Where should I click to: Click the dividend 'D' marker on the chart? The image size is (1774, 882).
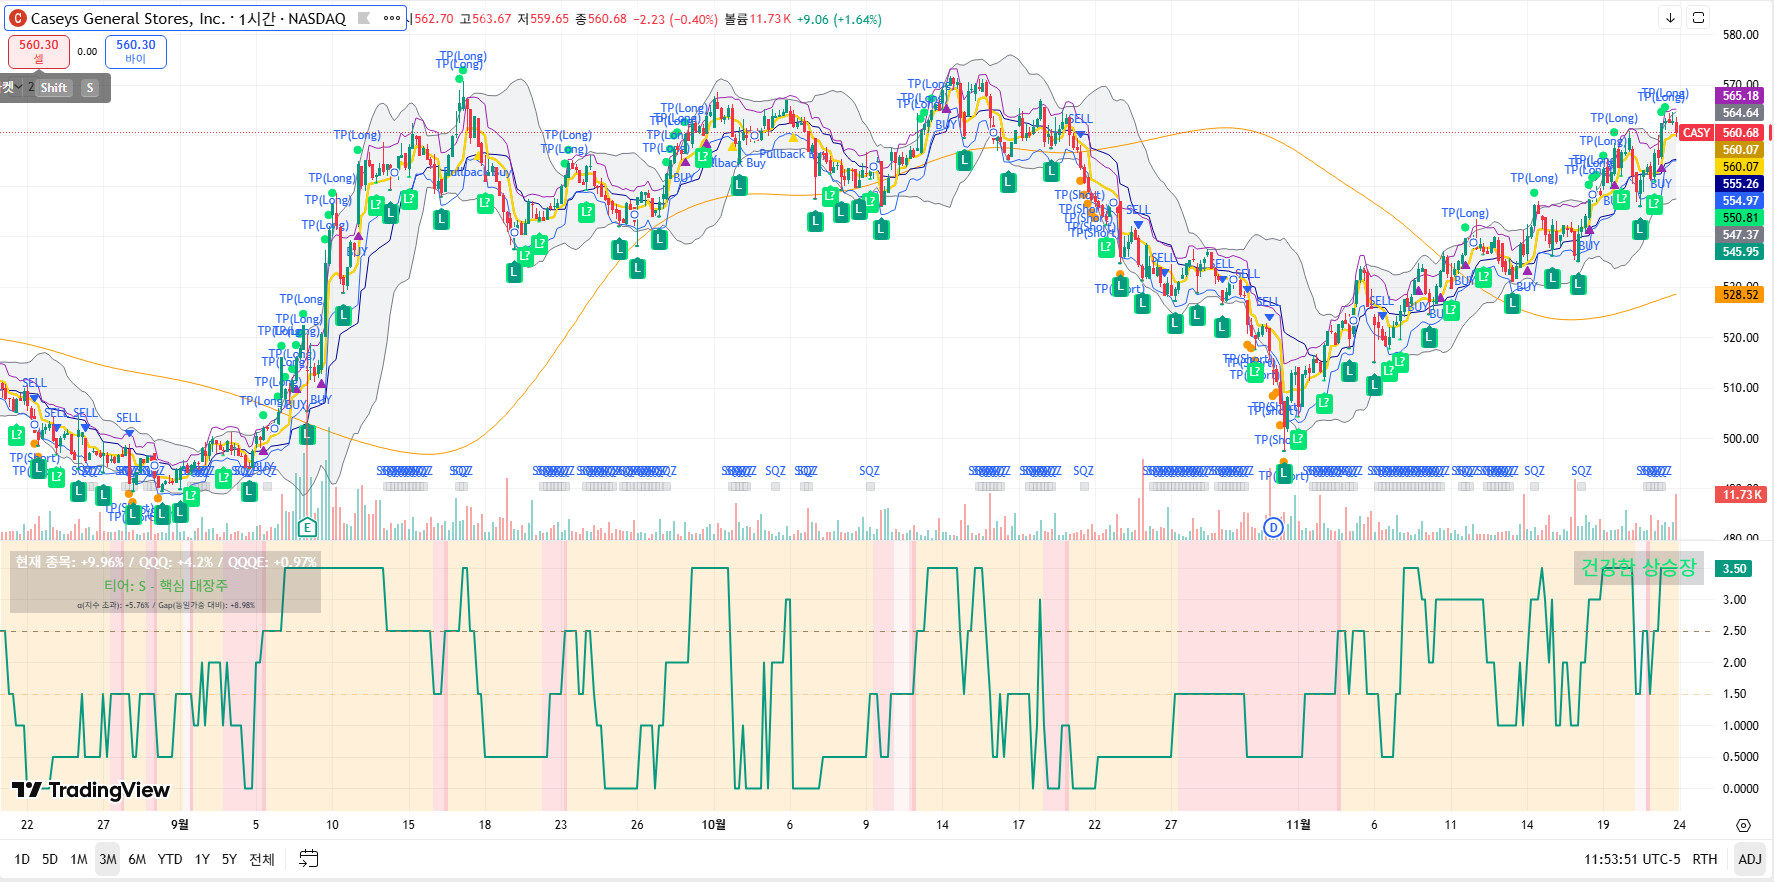(1273, 527)
